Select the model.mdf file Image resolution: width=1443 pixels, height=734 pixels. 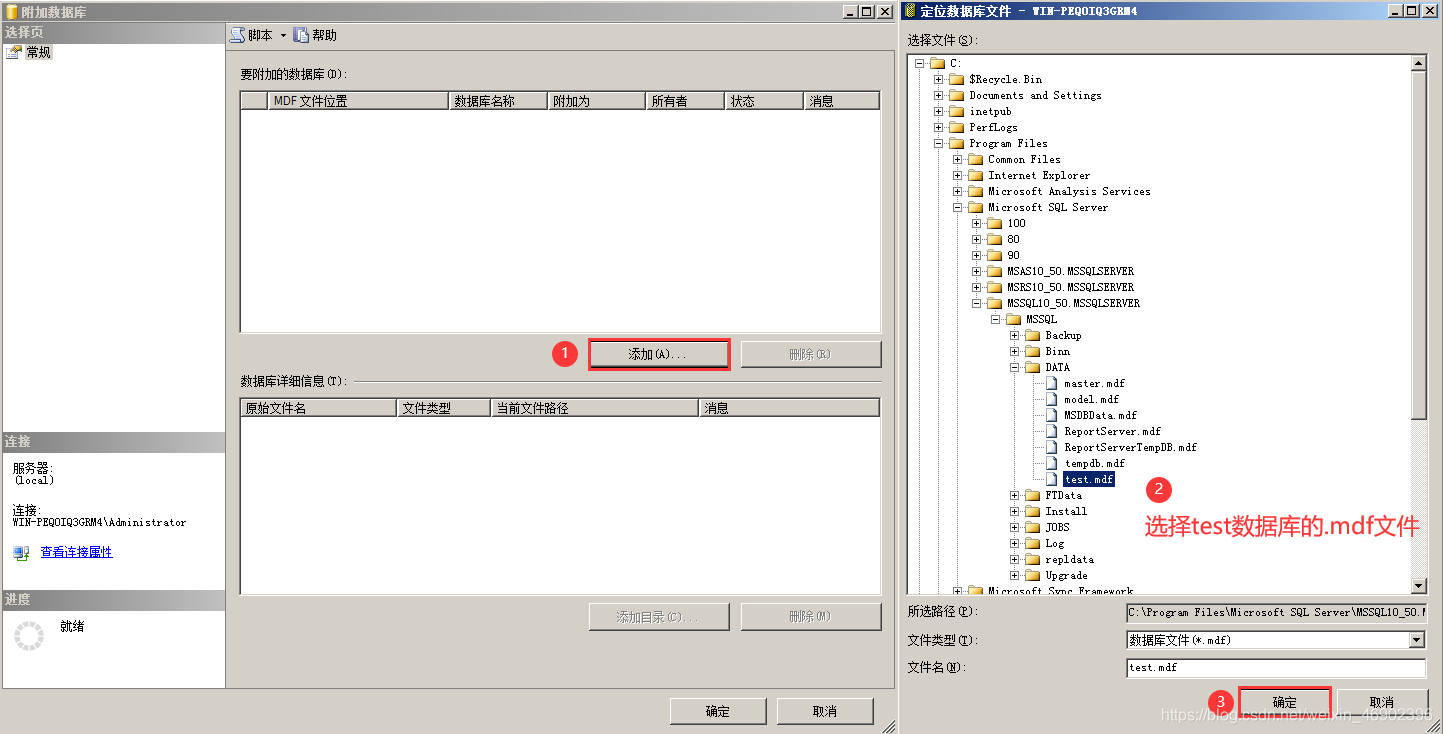click(1091, 399)
